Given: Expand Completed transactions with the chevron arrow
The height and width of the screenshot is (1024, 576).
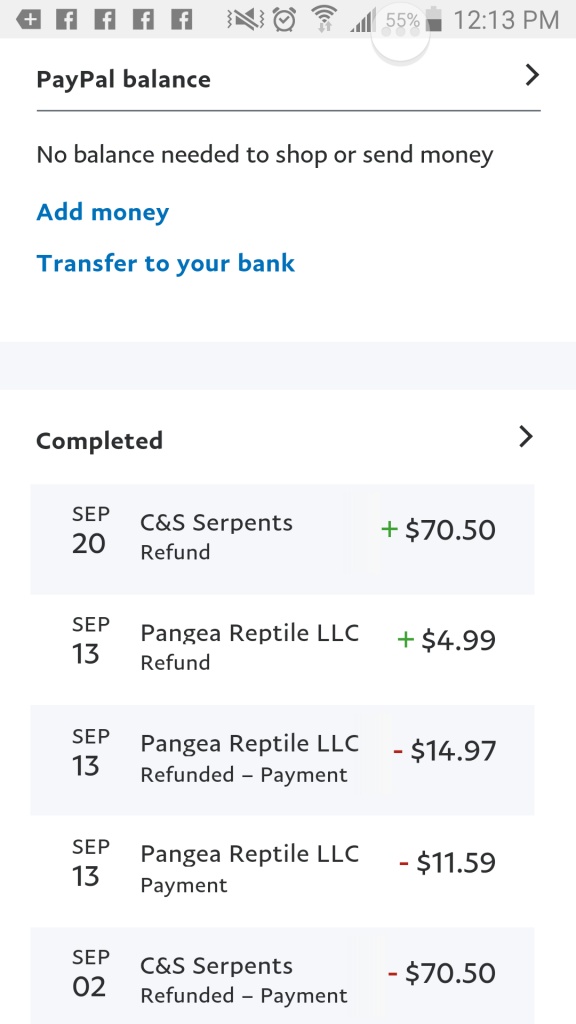Looking at the screenshot, I should pyautogui.click(x=526, y=436).
